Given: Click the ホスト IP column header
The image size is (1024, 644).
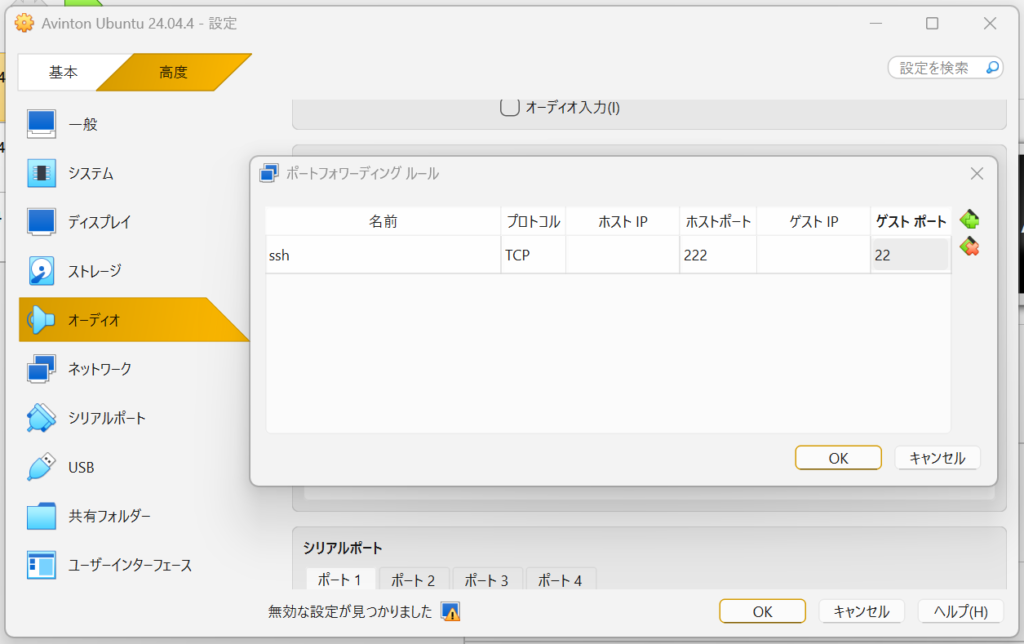Looking at the screenshot, I should pos(622,221).
